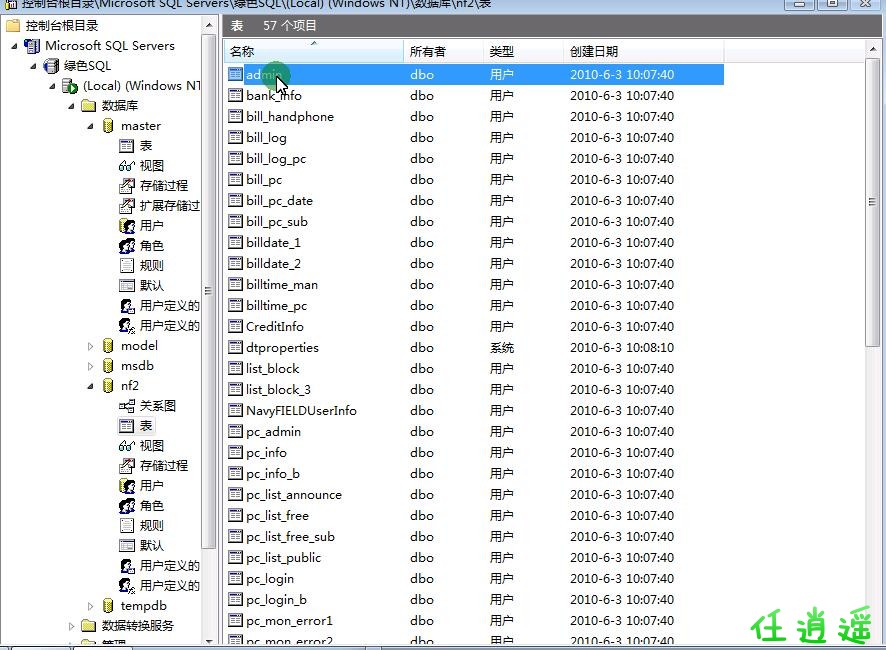886x650 pixels.
Task: Click the 规则 icon under nf2
Action: pos(127,526)
